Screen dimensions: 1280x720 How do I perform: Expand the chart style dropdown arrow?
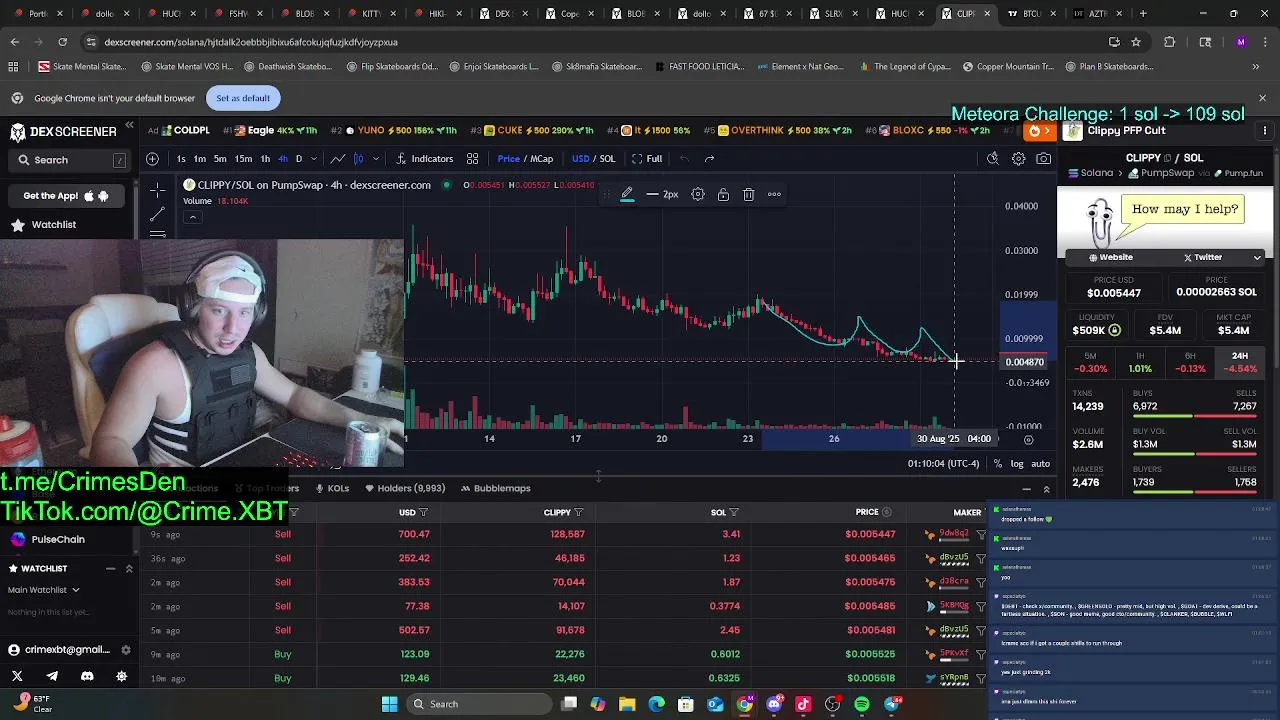tap(375, 158)
